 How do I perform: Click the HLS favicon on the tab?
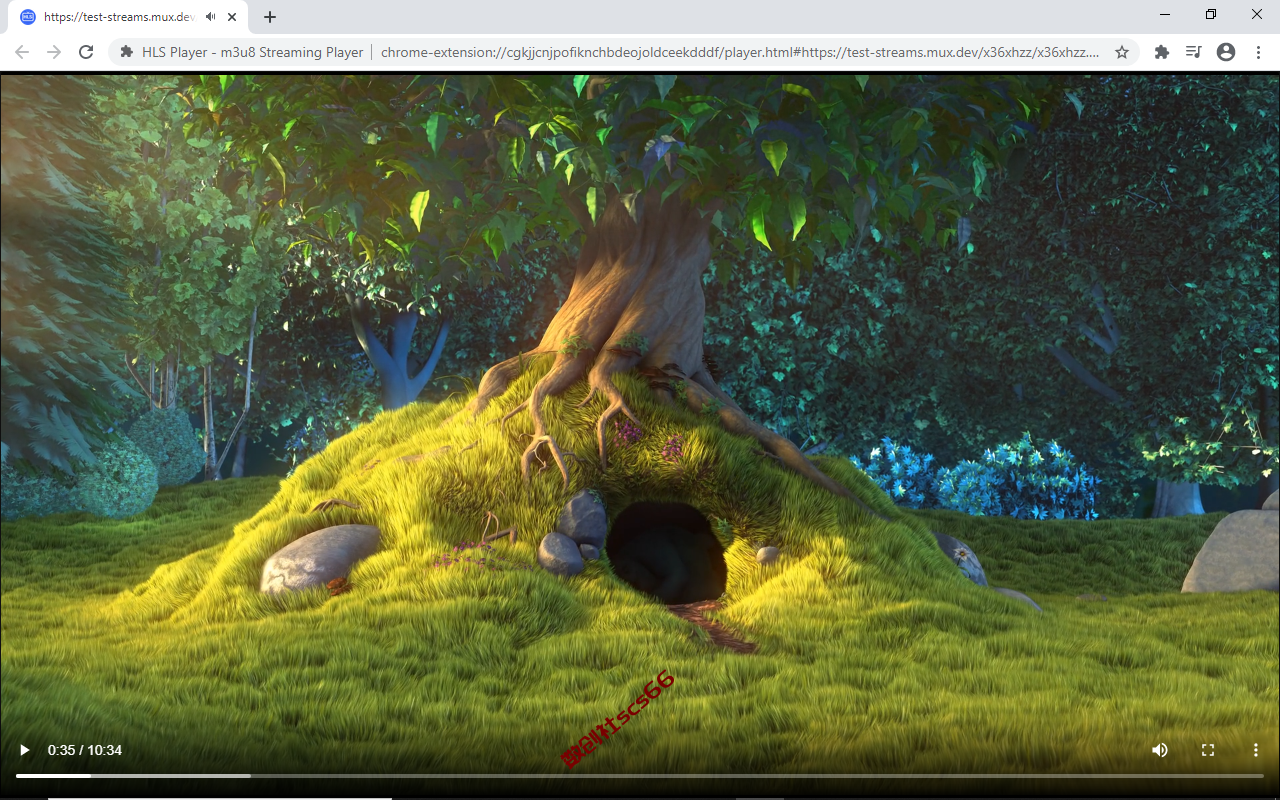point(28,17)
